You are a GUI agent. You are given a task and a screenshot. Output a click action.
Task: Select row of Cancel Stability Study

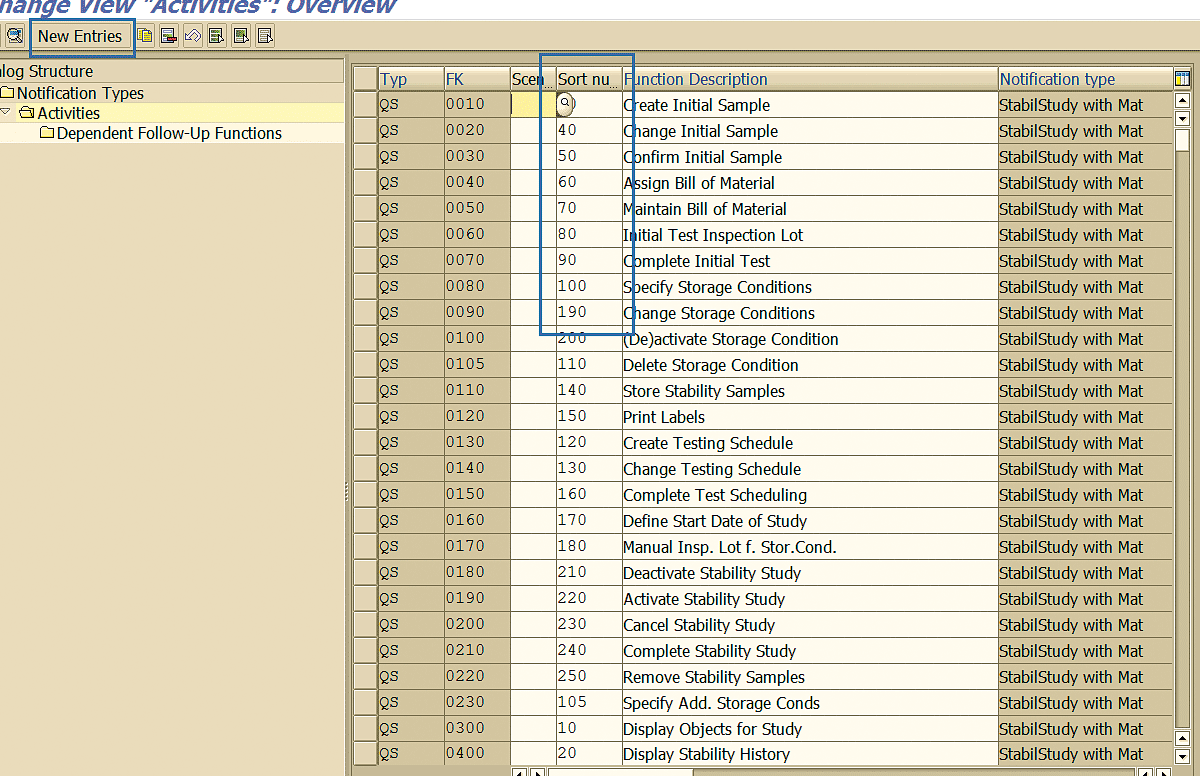365,625
